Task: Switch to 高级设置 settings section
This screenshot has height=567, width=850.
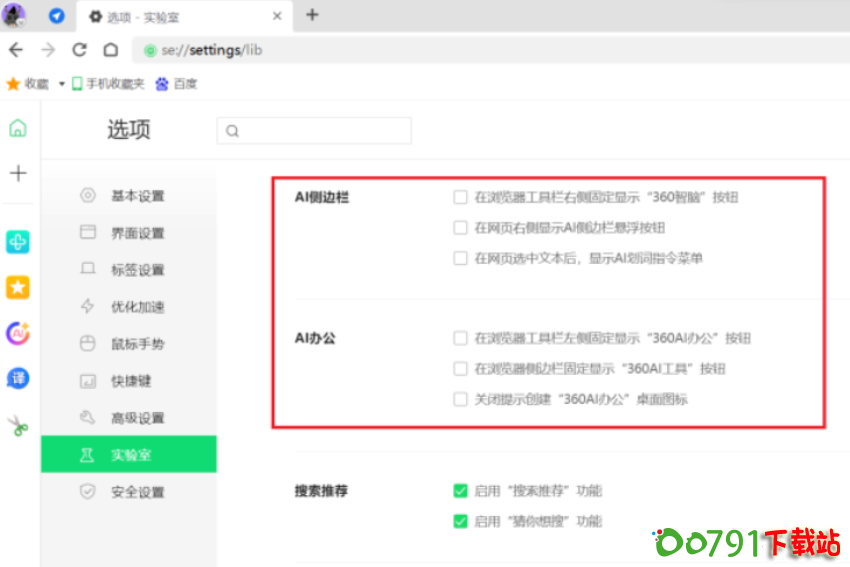Action: point(137,418)
